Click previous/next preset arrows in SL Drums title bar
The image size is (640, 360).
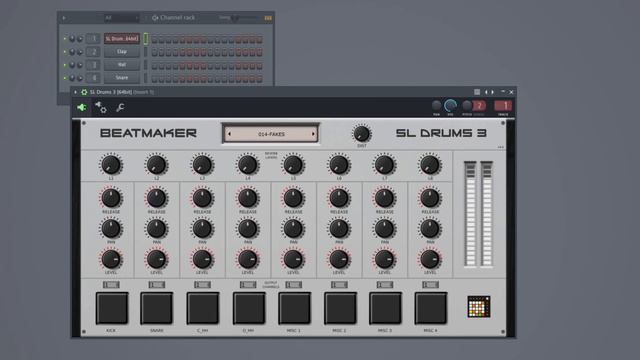(489, 92)
